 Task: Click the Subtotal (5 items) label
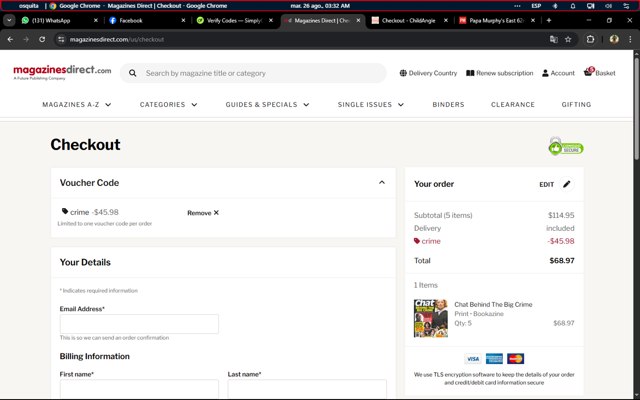click(443, 215)
